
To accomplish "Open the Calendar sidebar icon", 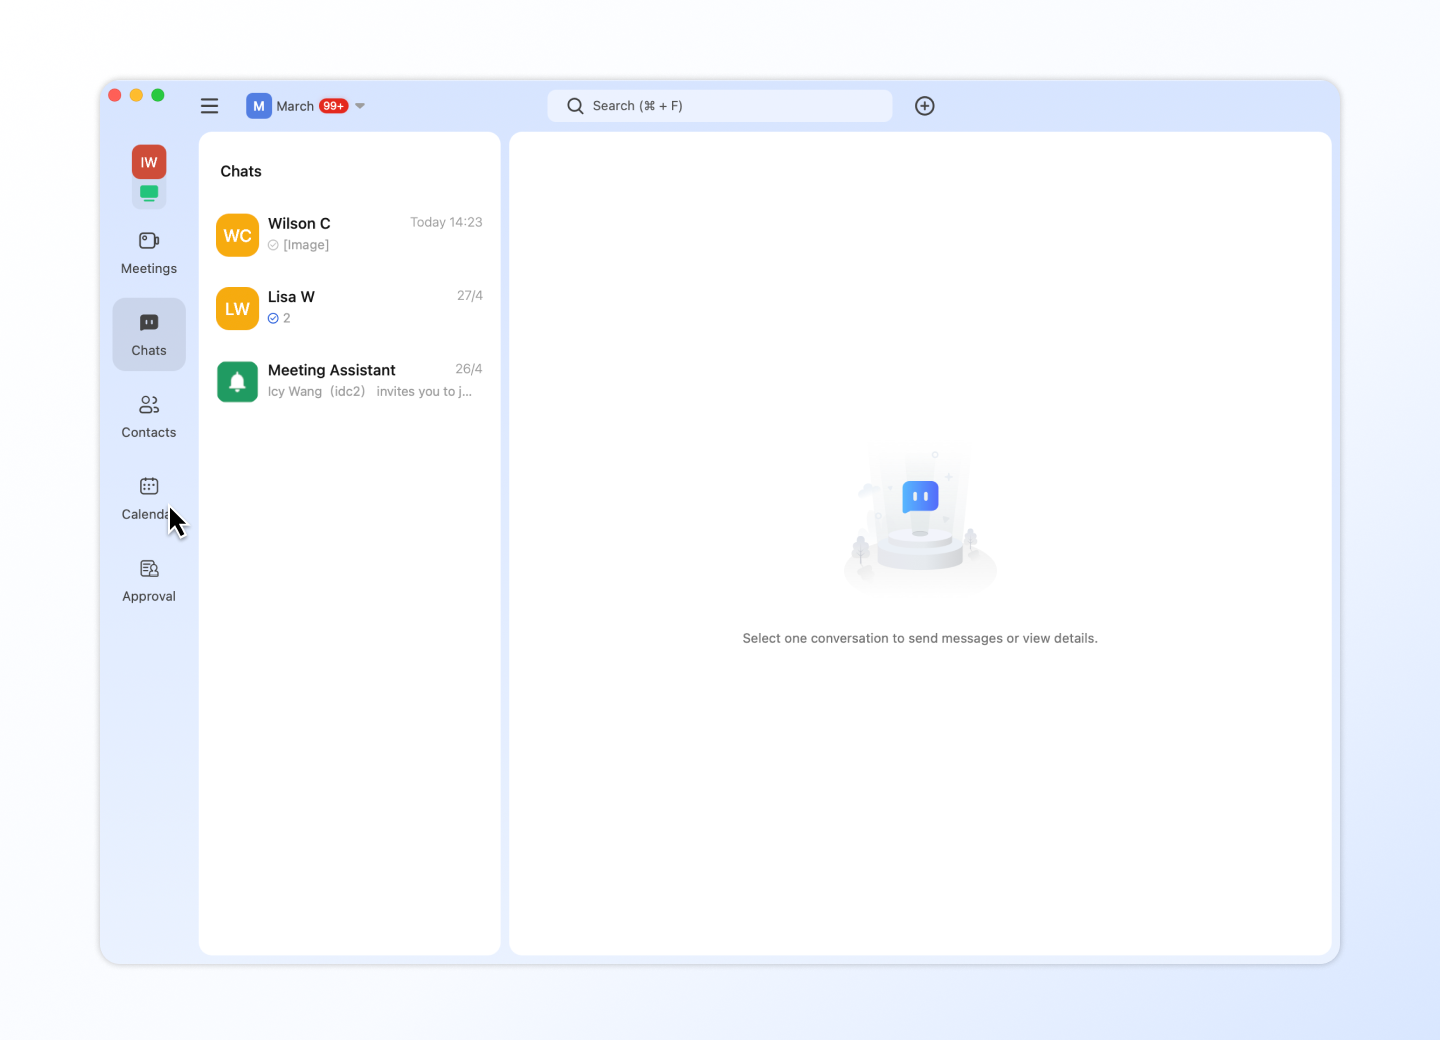I will click(149, 487).
